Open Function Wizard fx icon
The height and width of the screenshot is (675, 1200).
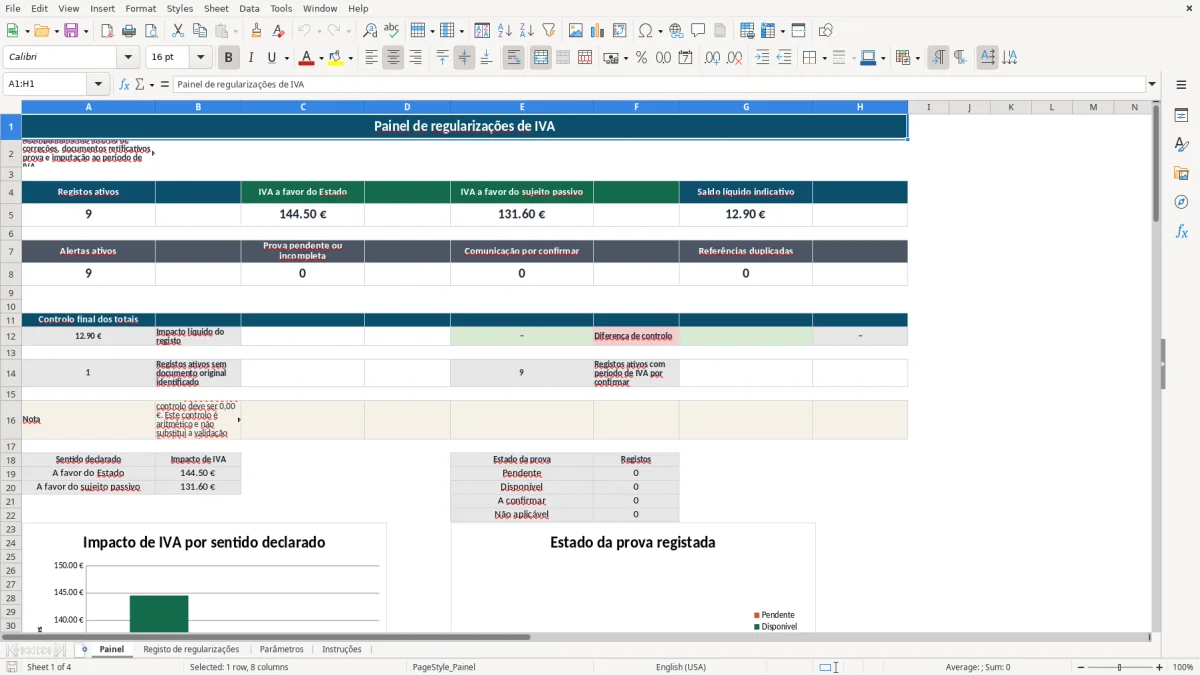click(x=124, y=84)
